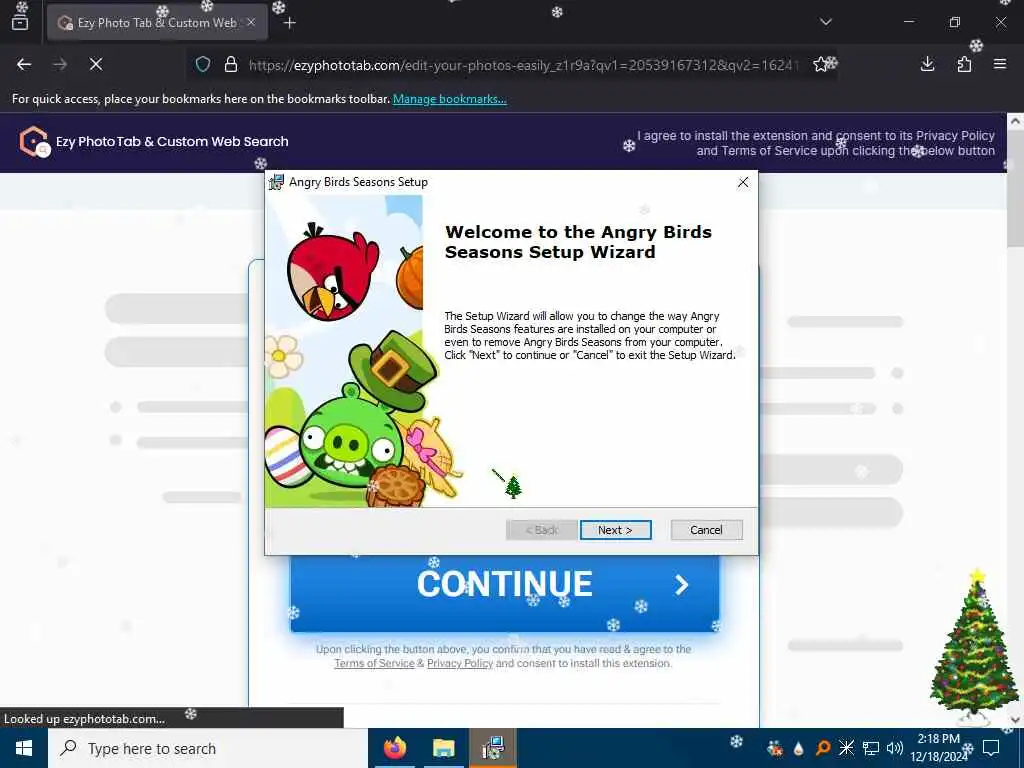This screenshot has height=768, width=1024.
Task: Click the 2:18 PM clock
Action: (x=938, y=739)
